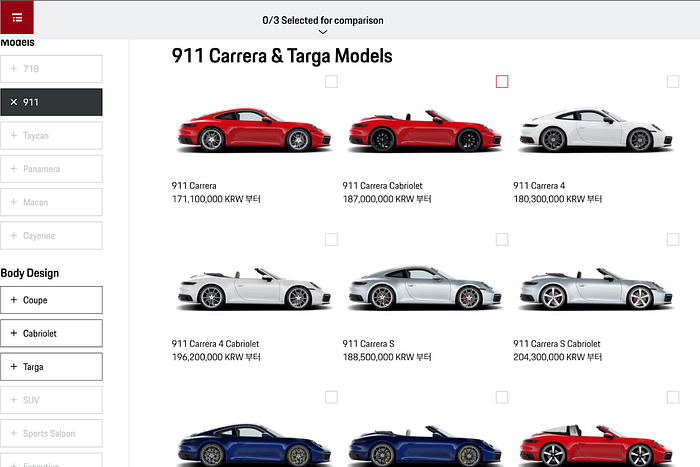Viewport: 700px width, 467px height.
Task: Select the 187,000,000 KRW price text
Action: [387, 199]
